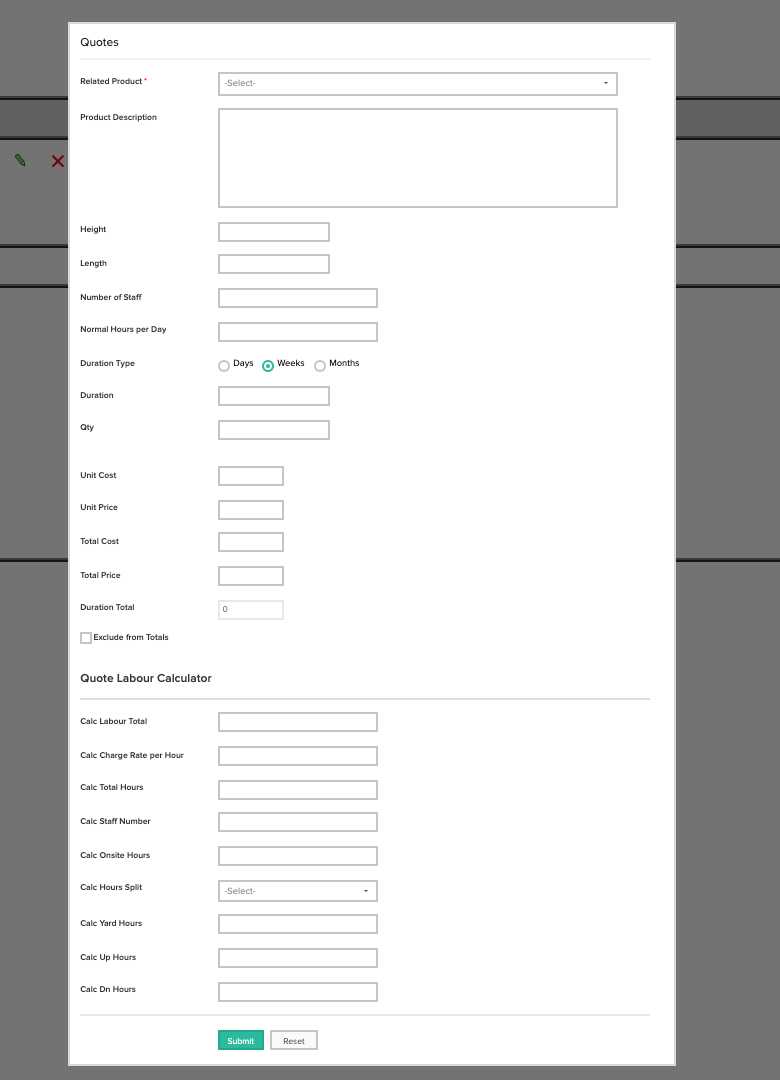
Task: Focus the Product Description text area
Action: click(x=418, y=158)
